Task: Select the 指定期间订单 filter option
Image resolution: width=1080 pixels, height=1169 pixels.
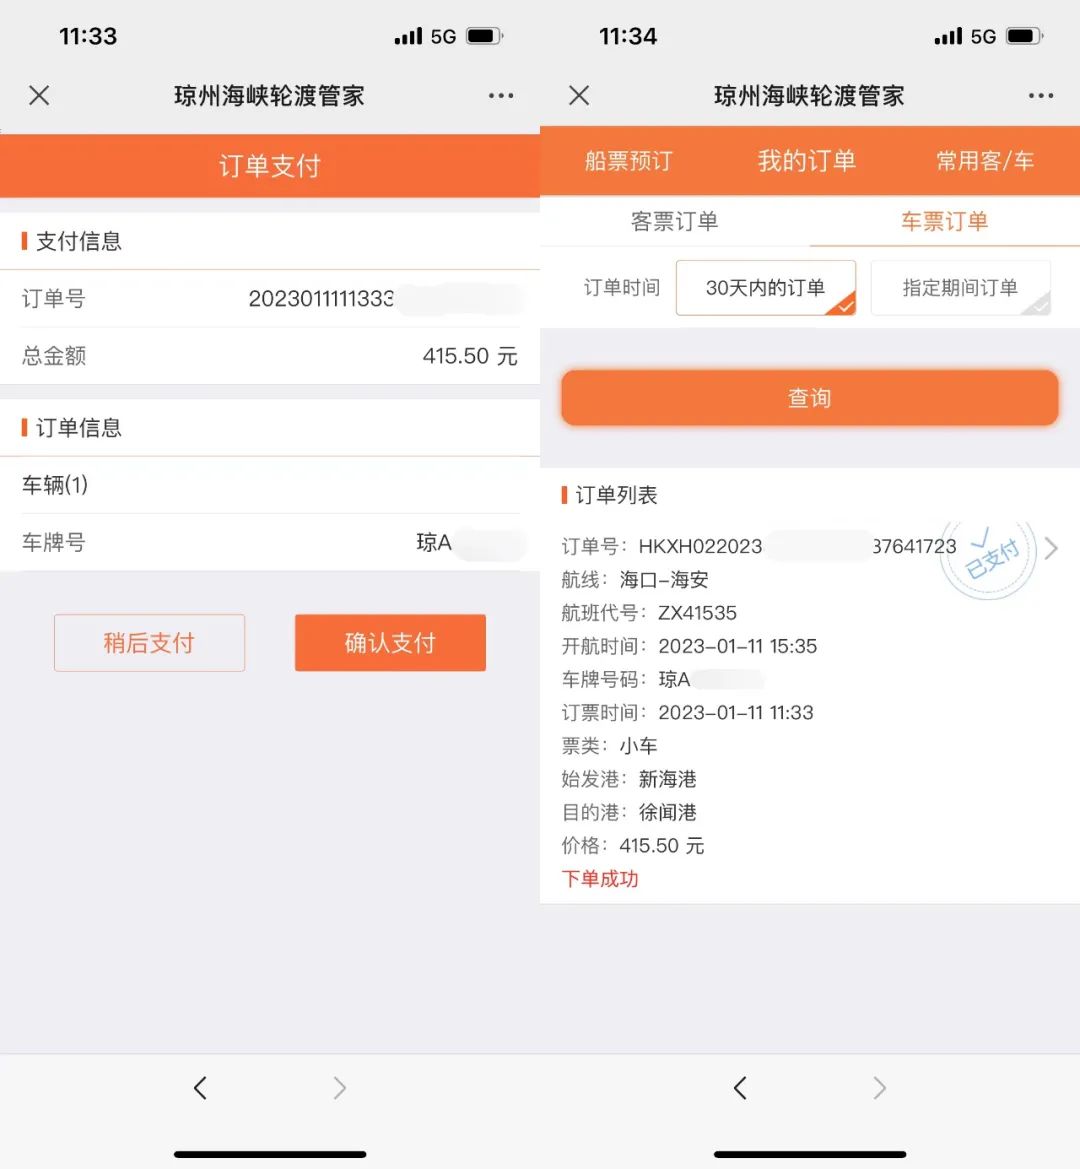Action: [960, 288]
